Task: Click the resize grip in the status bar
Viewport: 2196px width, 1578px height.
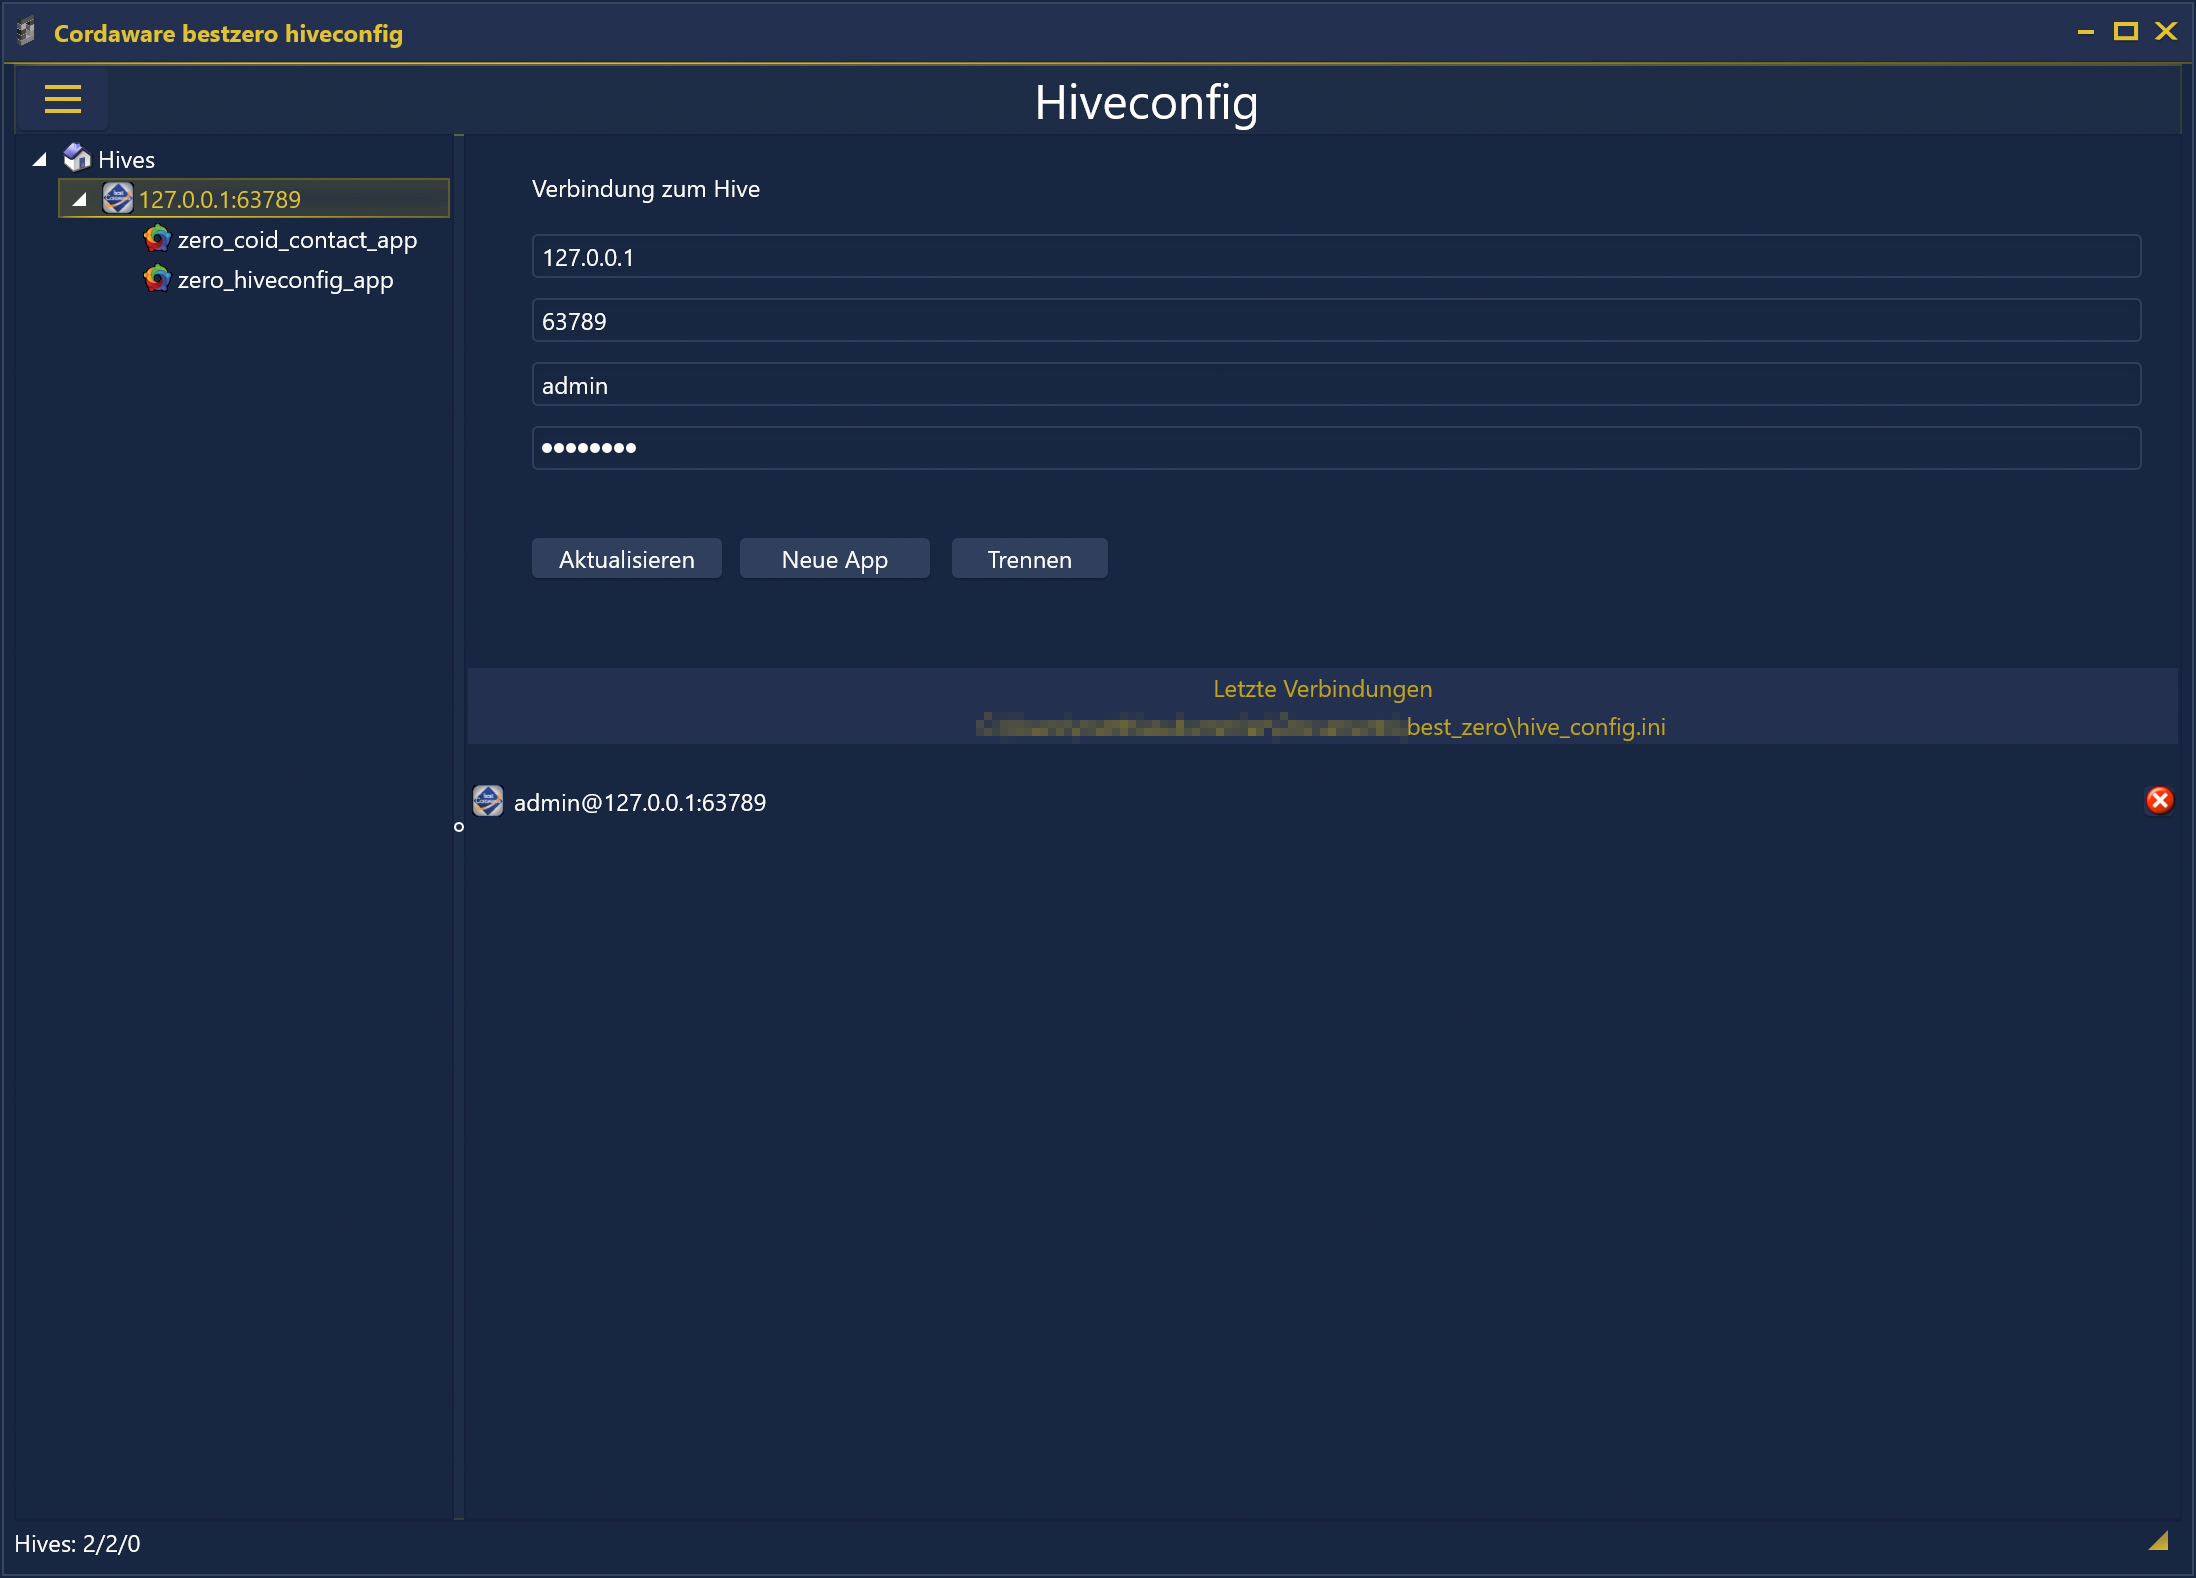Action: click(2160, 1541)
